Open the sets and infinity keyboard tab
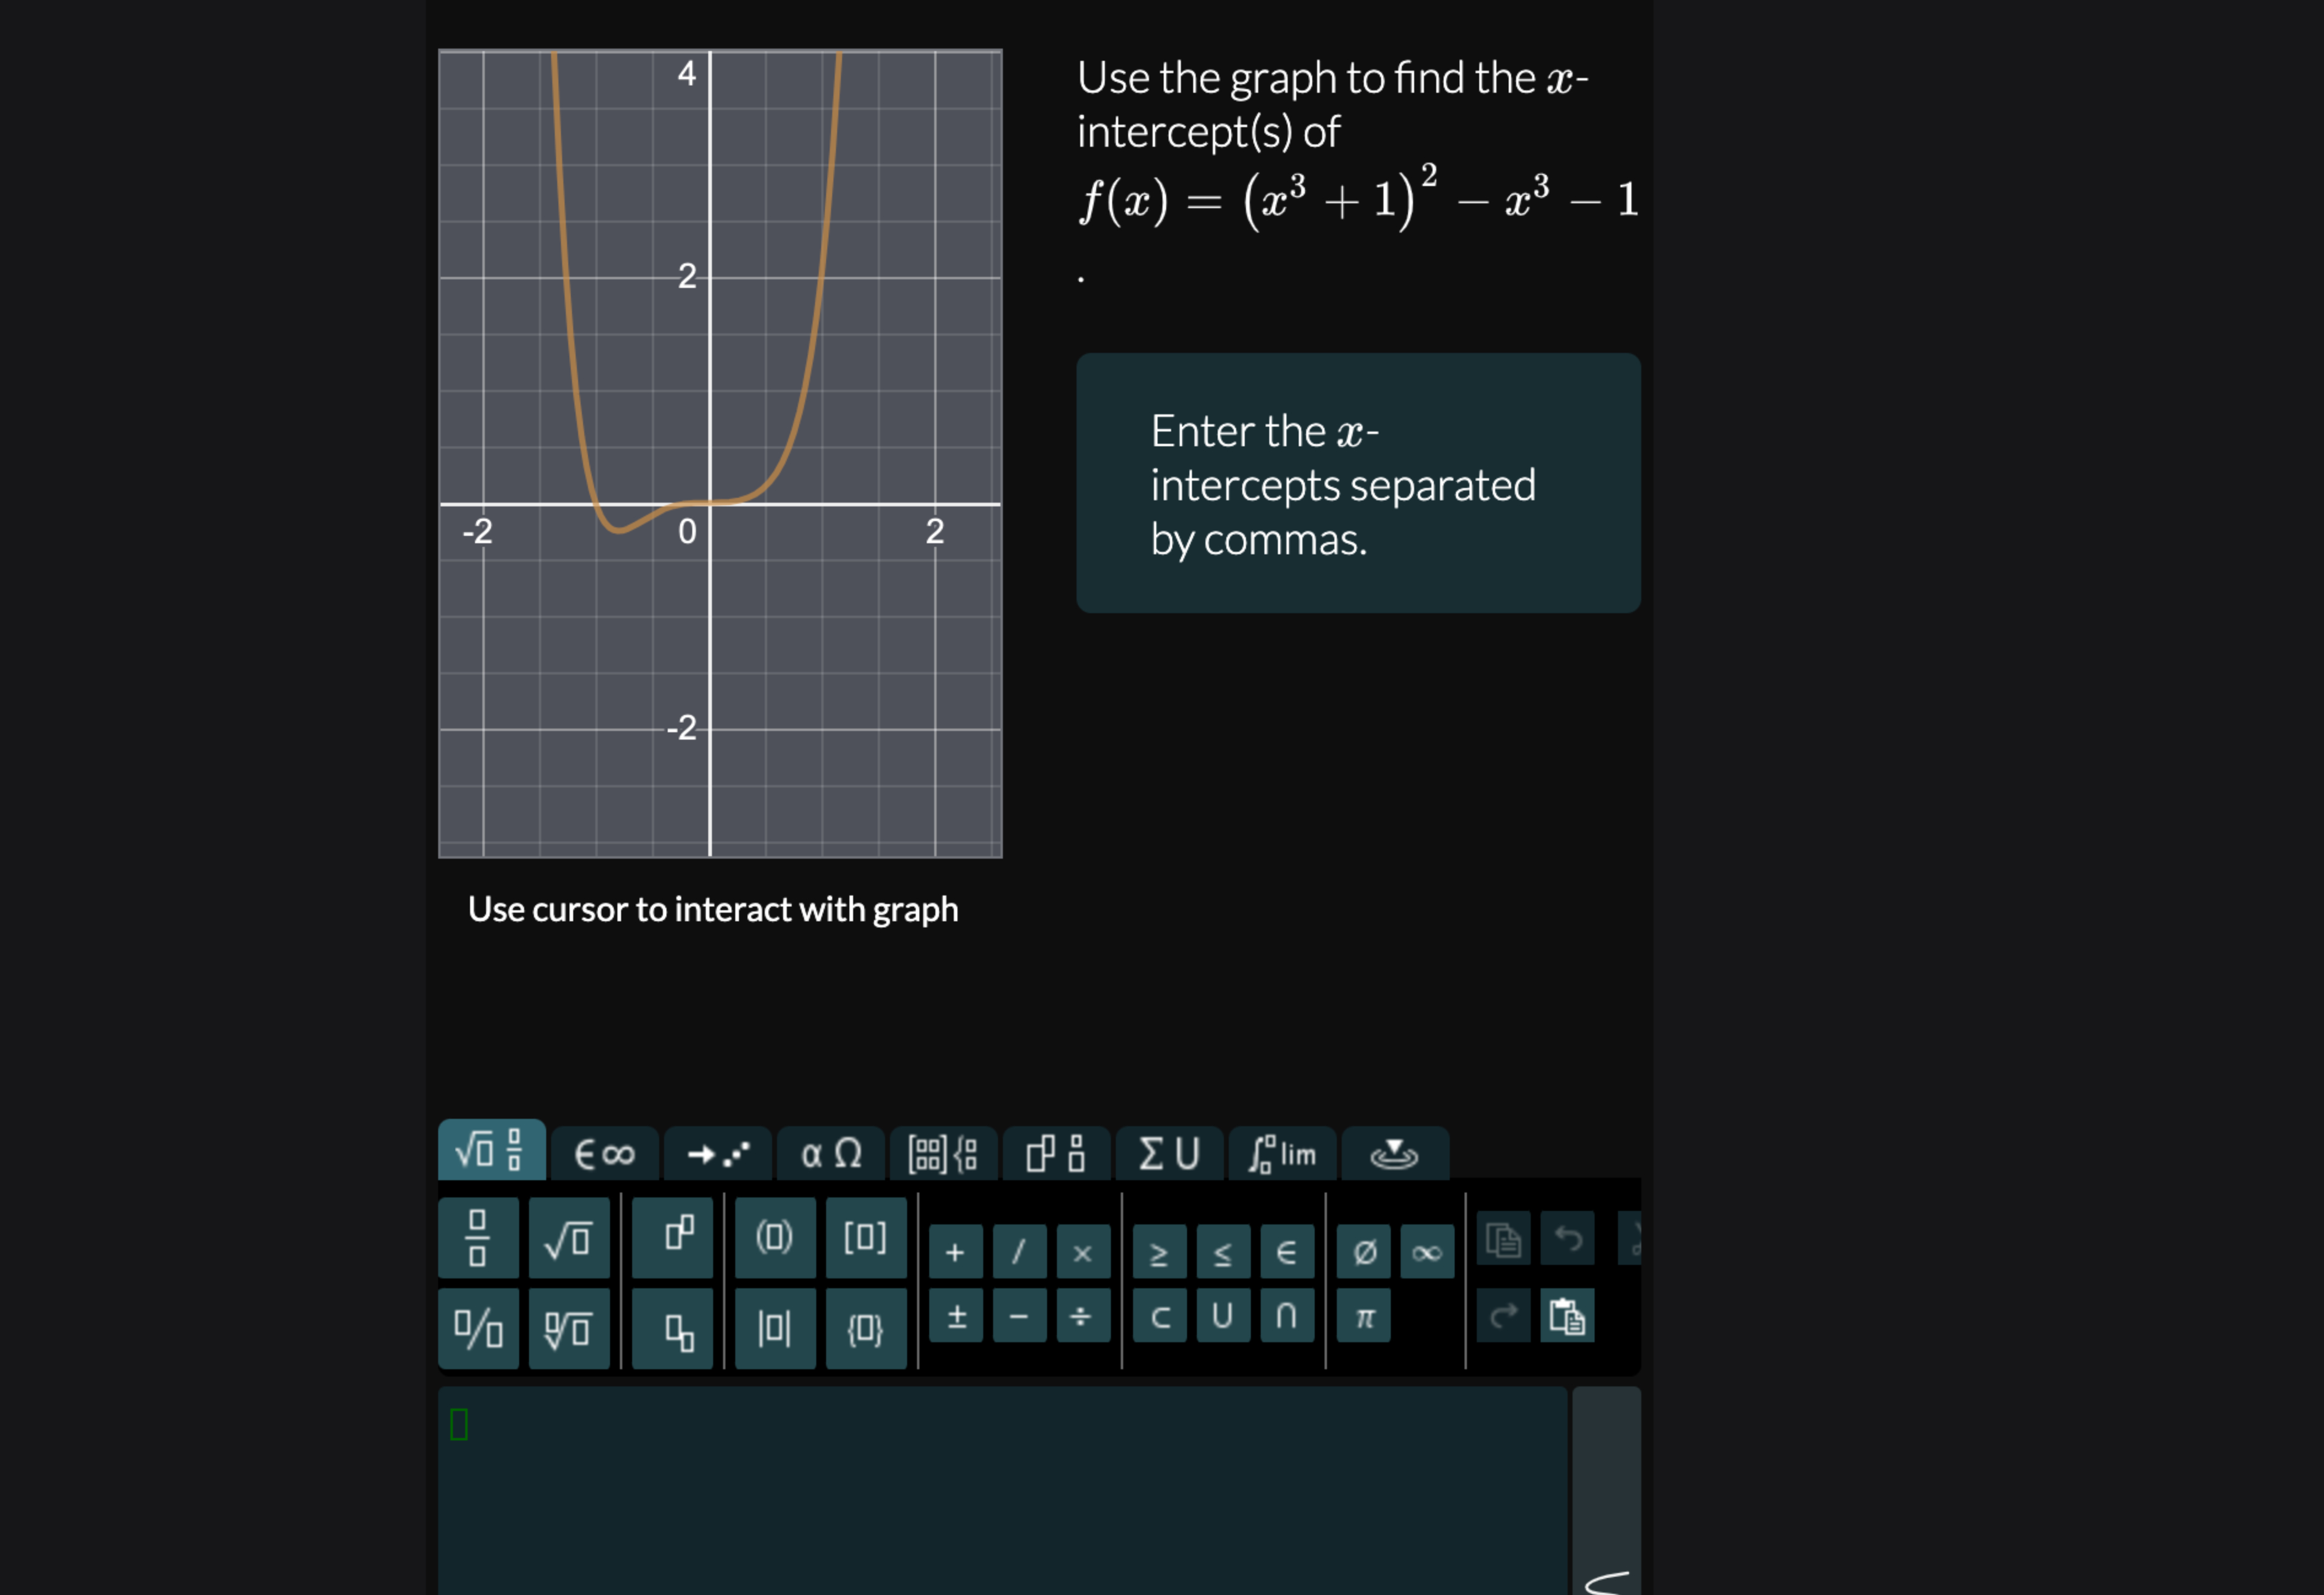 [x=605, y=1153]
